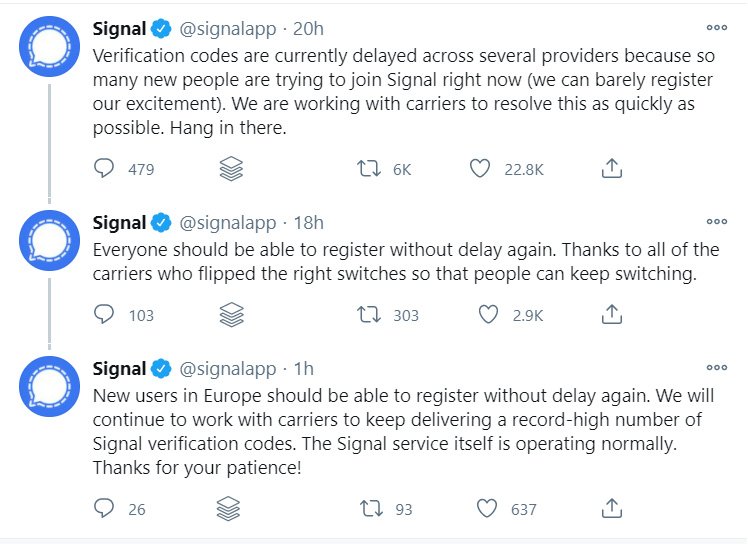
Task: Expand more options on the 1h tweet
Action: pos(716,367)
